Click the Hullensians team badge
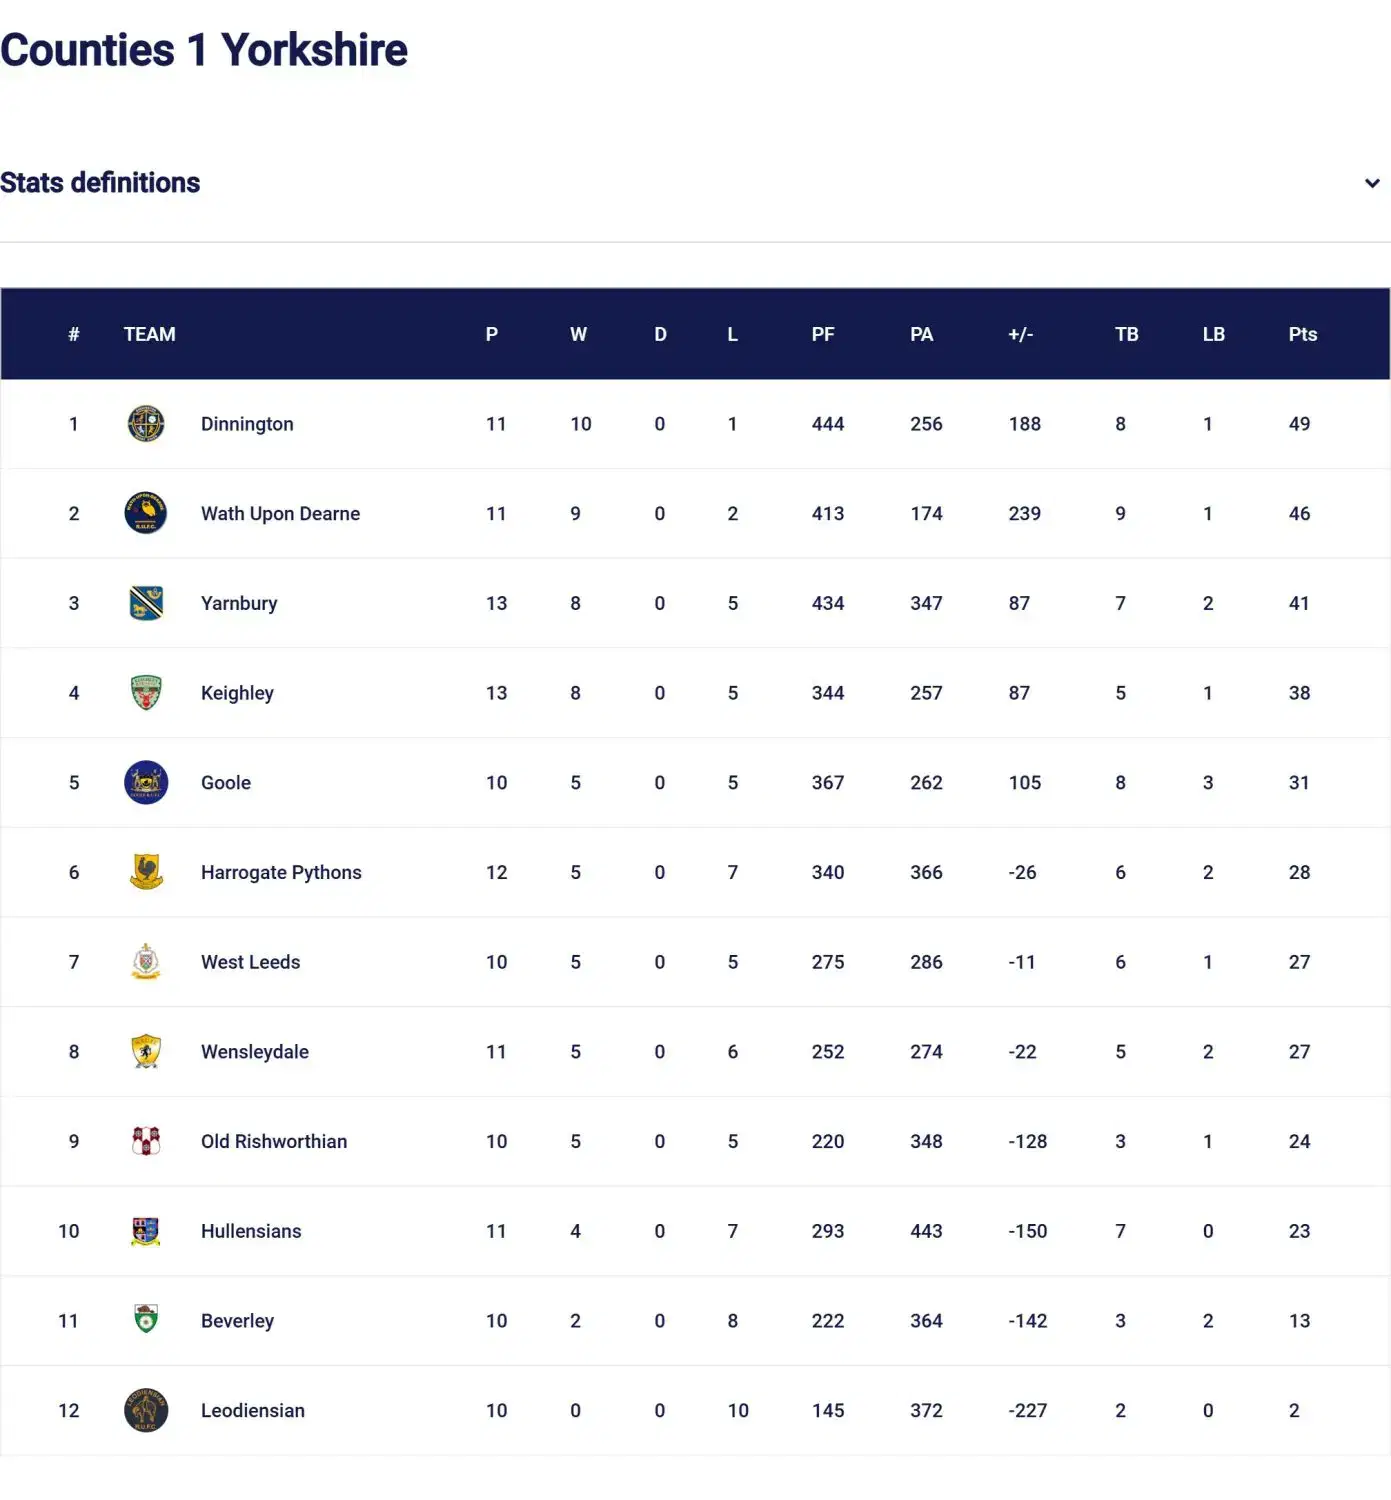The width and height of the screenshot is (1391, 1500). (146, 1231)
